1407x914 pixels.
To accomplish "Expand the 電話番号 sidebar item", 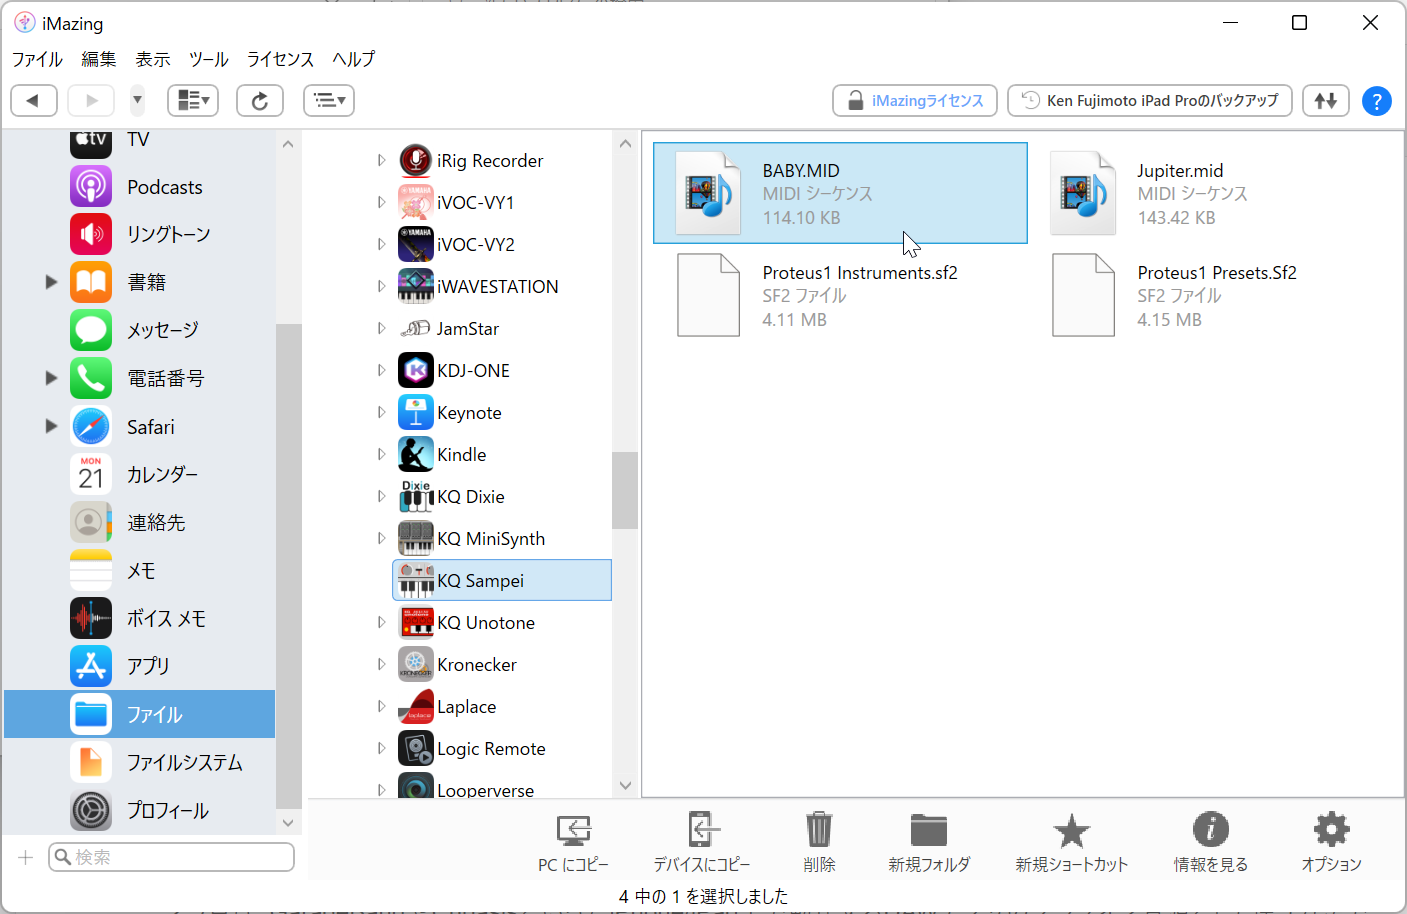I will point(51,378).
